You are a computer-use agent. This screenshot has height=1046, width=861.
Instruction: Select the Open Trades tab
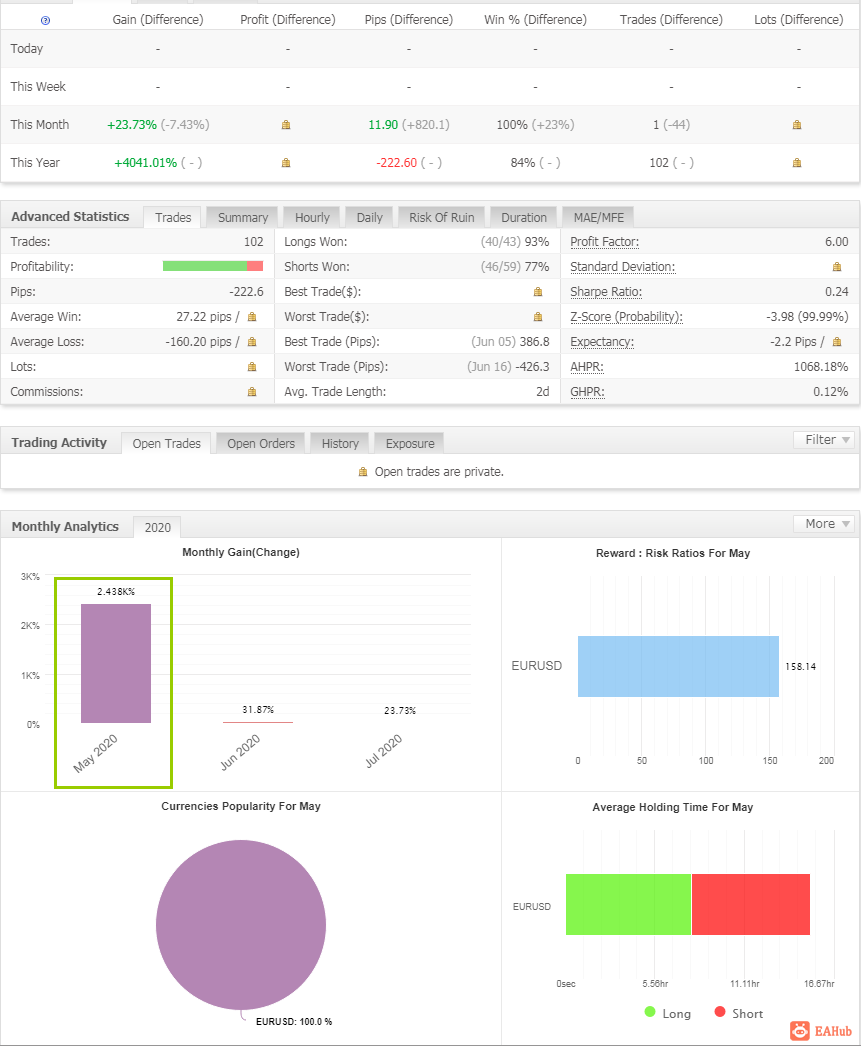[x=166, y=444]
